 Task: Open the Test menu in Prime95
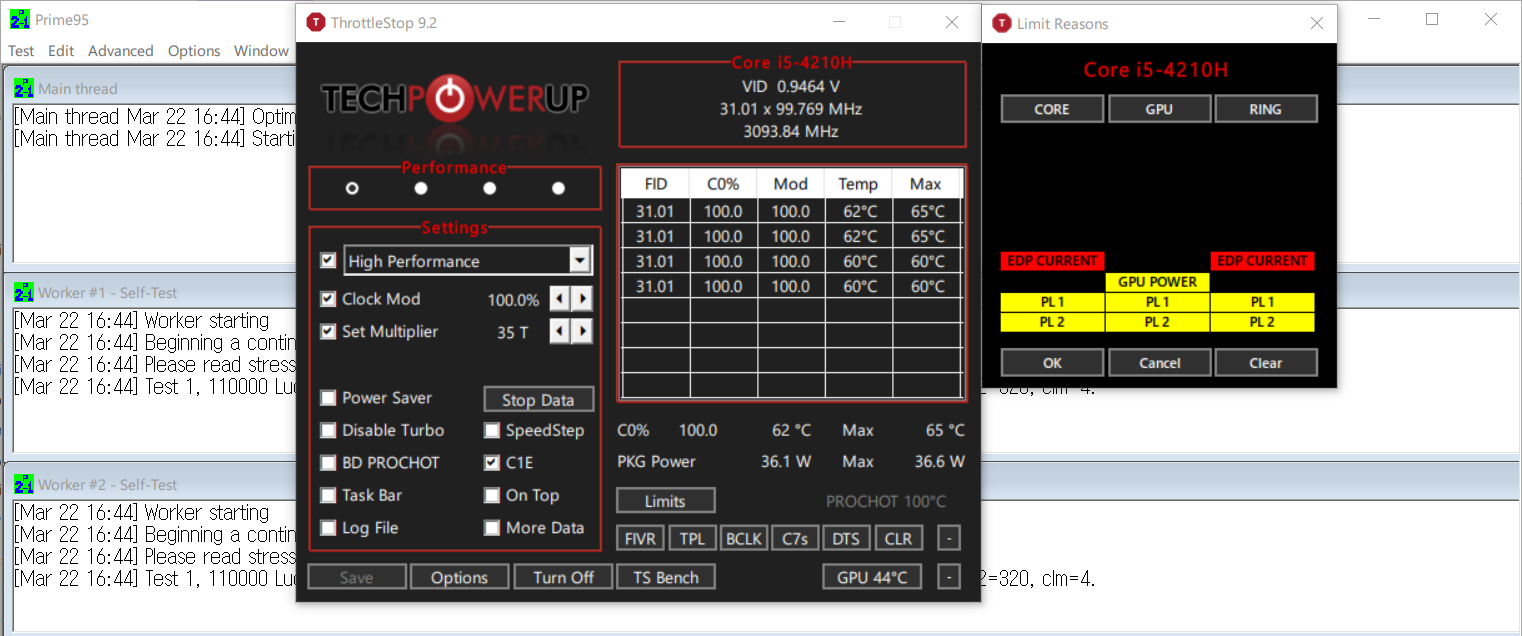21,51
